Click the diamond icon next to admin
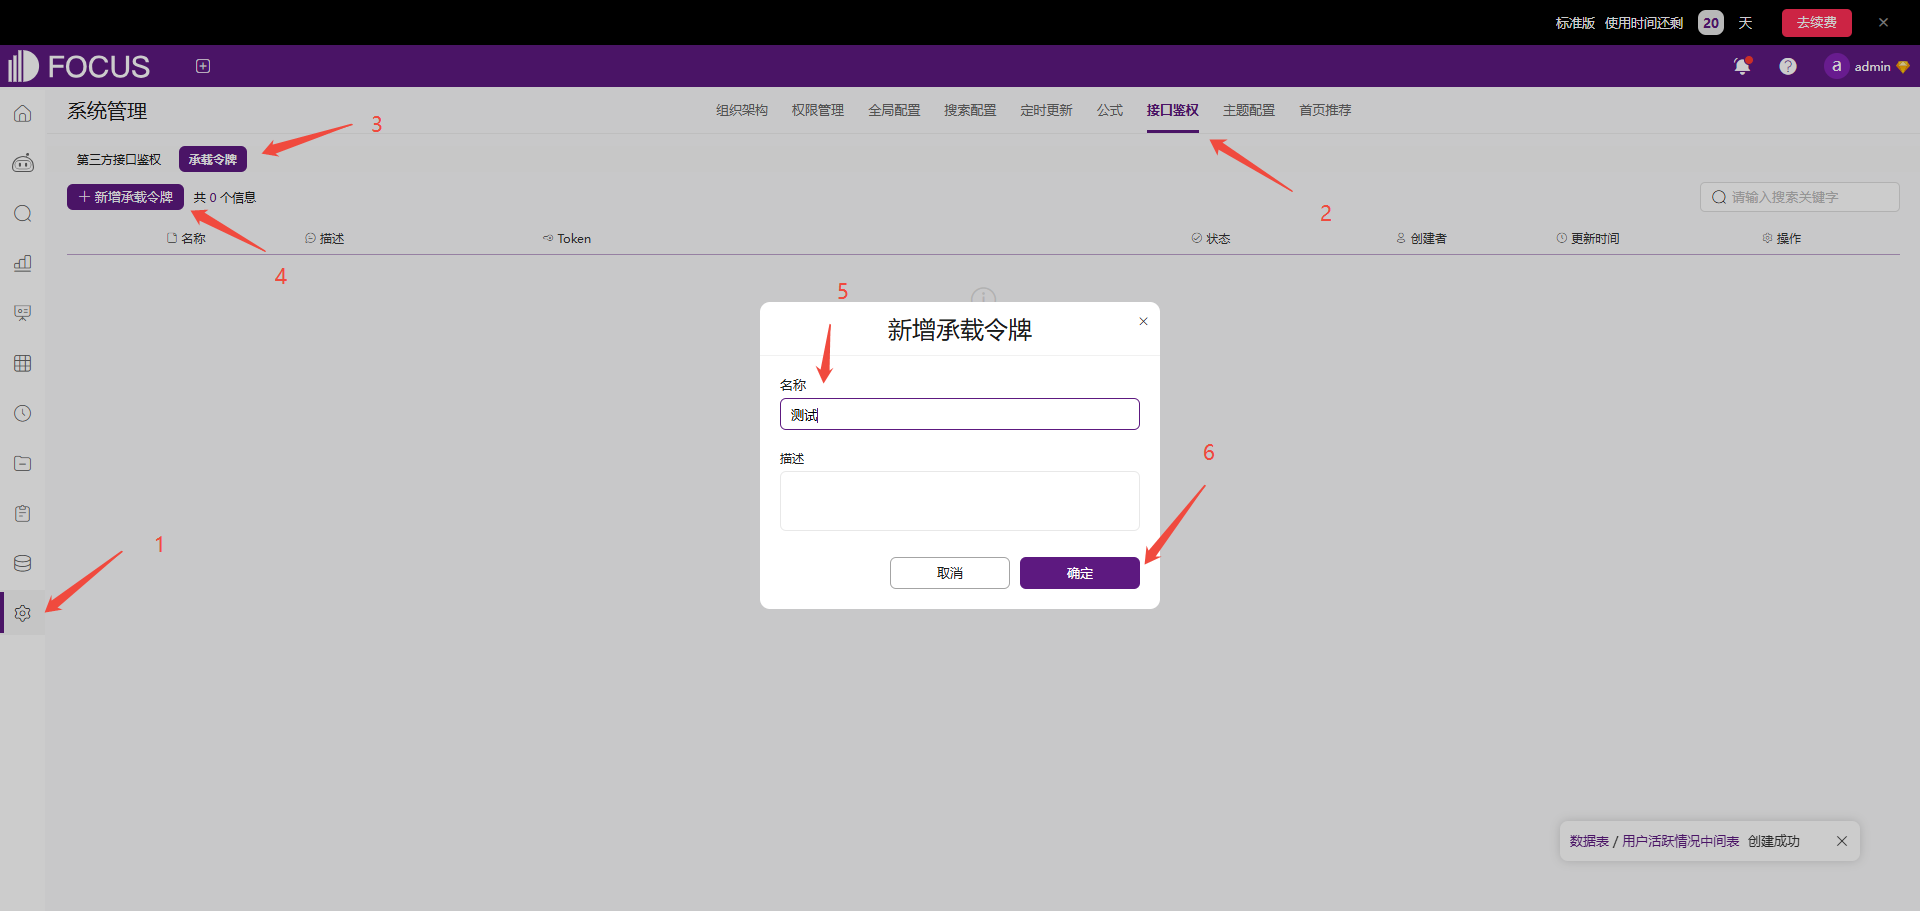 [1902, 67]
